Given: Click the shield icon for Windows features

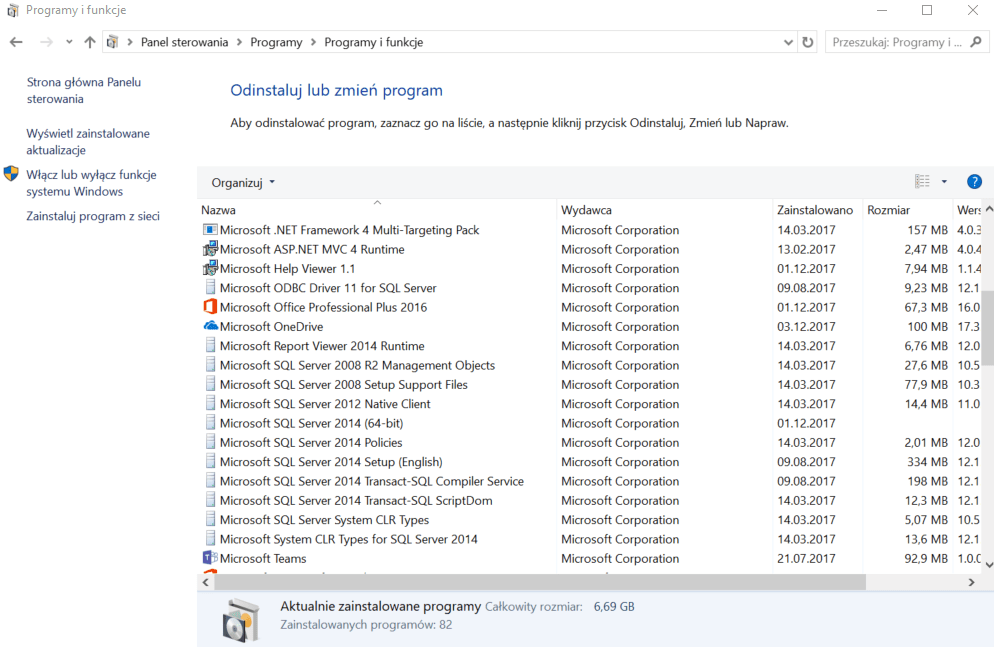Looking at the screenshot, I should pos(11,174).
